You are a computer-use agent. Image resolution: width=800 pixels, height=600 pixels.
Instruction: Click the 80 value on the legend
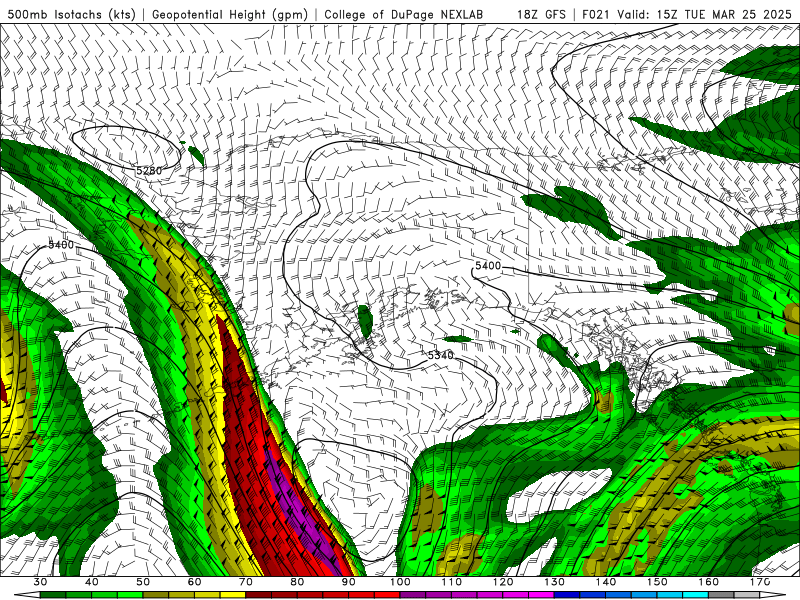pyautogui.click(x=297, y=582)
